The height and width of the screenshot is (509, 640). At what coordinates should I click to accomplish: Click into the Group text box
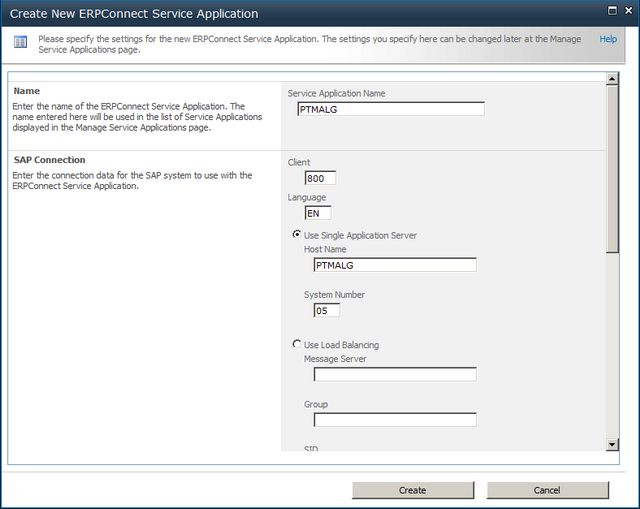[x=395, y=420]
